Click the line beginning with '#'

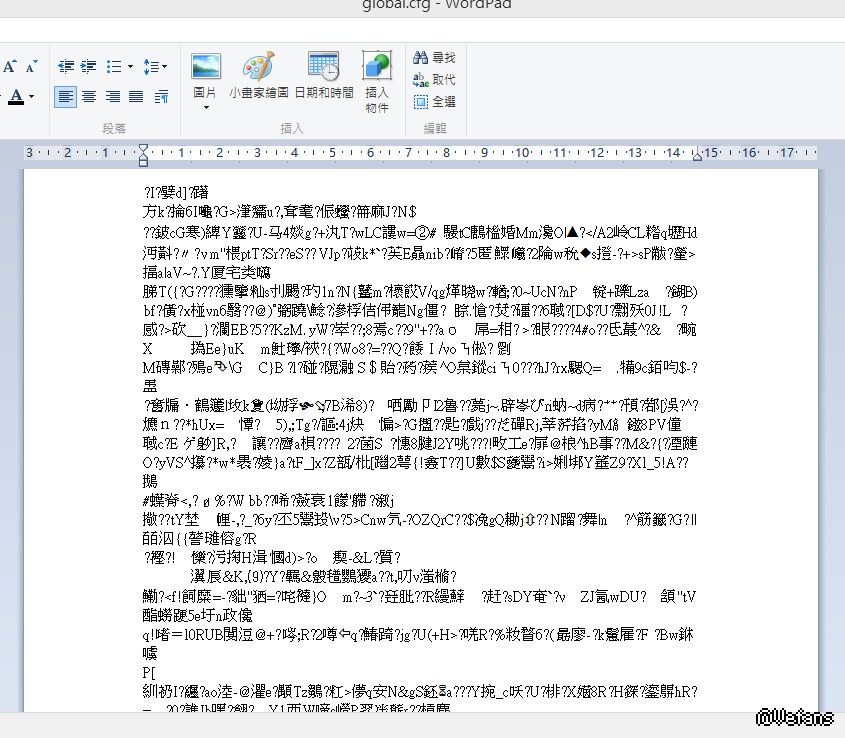coord(268,501)
